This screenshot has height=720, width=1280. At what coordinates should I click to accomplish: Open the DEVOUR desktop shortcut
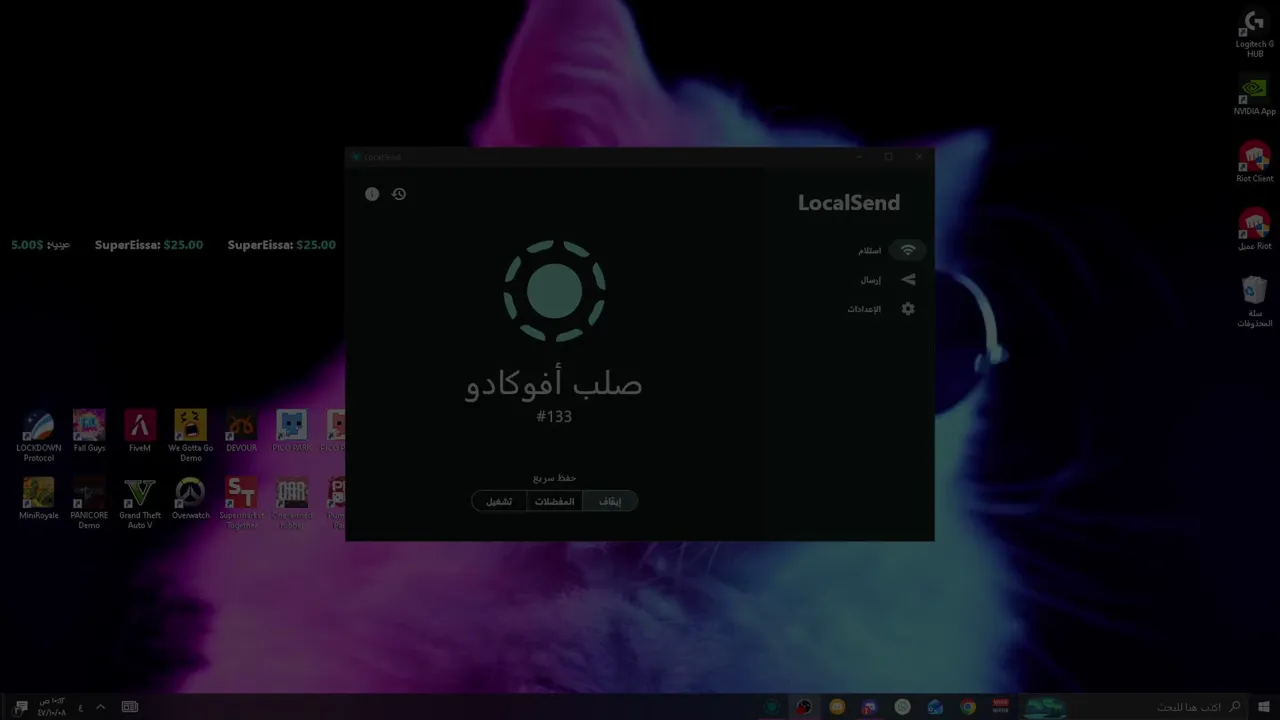pos(241,431)
